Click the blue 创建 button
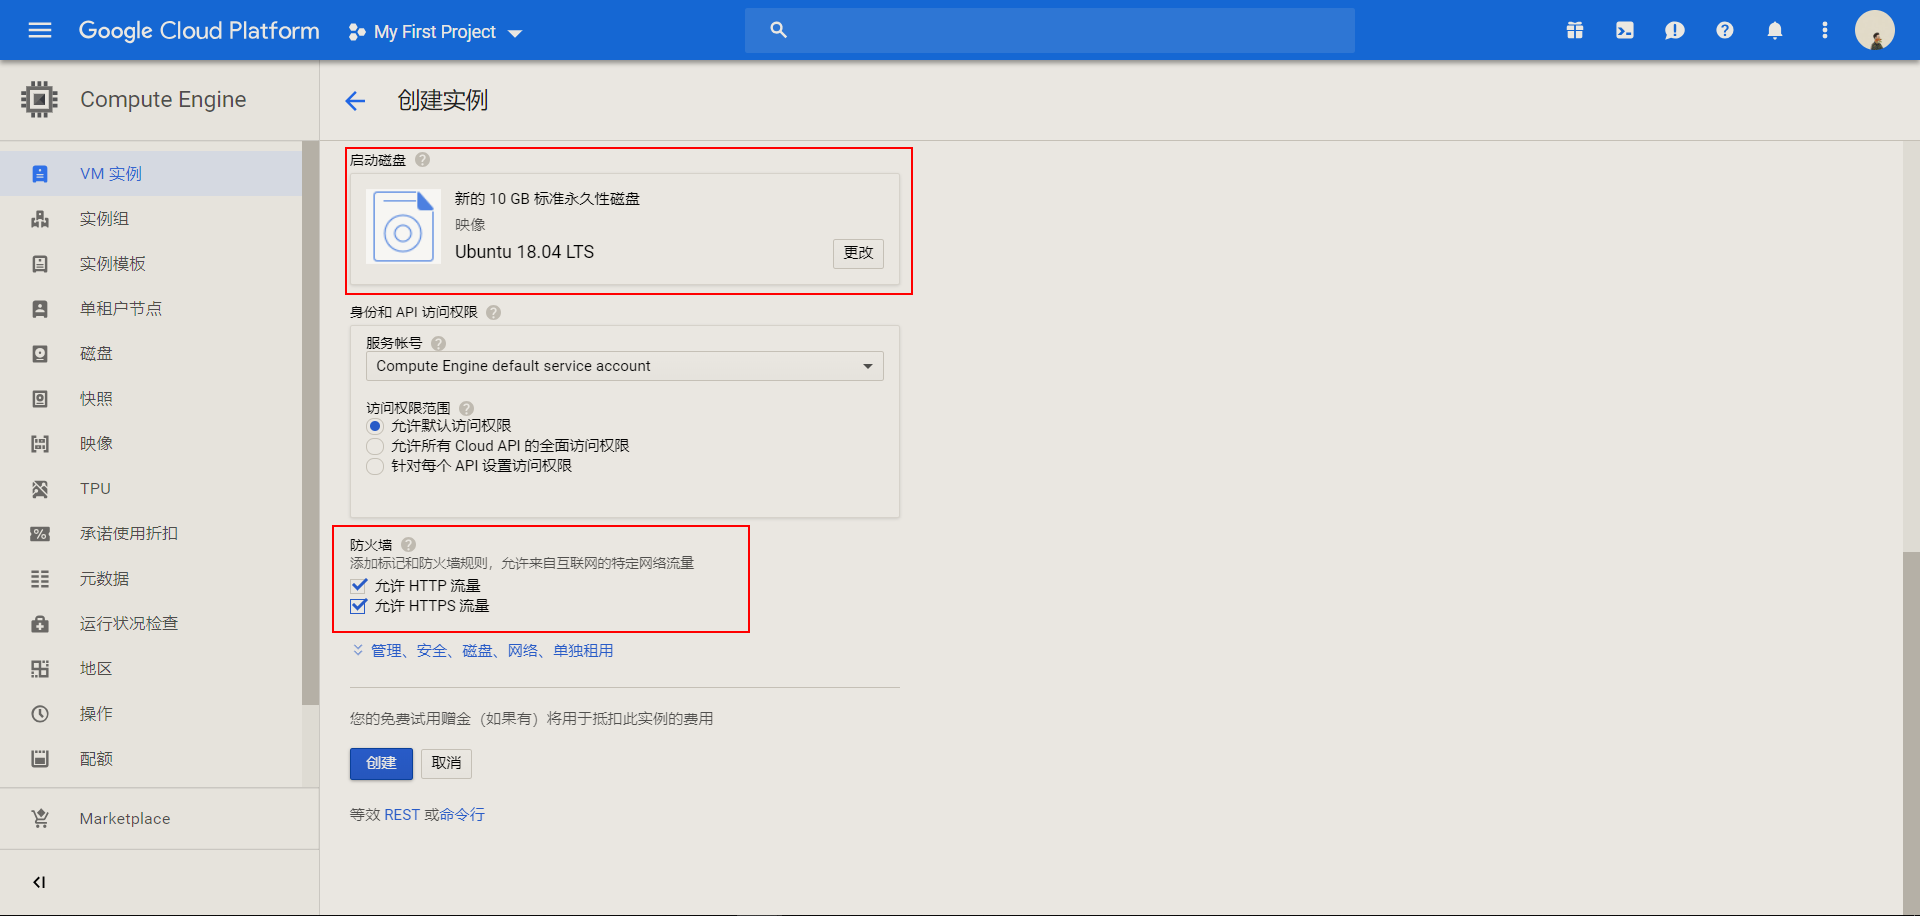Image resolution: width=1920 pixels, height=916 pixels. (x=381, y=764)
